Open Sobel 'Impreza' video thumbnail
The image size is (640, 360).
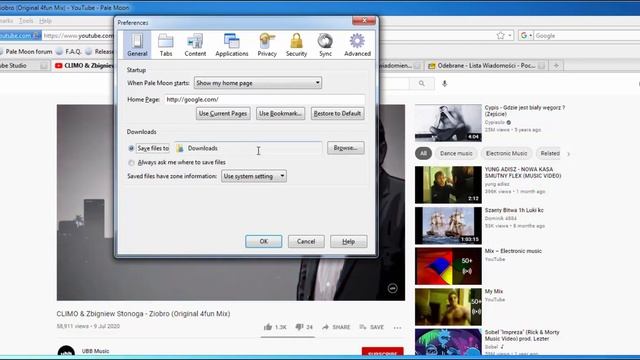(x=448, y=342)
